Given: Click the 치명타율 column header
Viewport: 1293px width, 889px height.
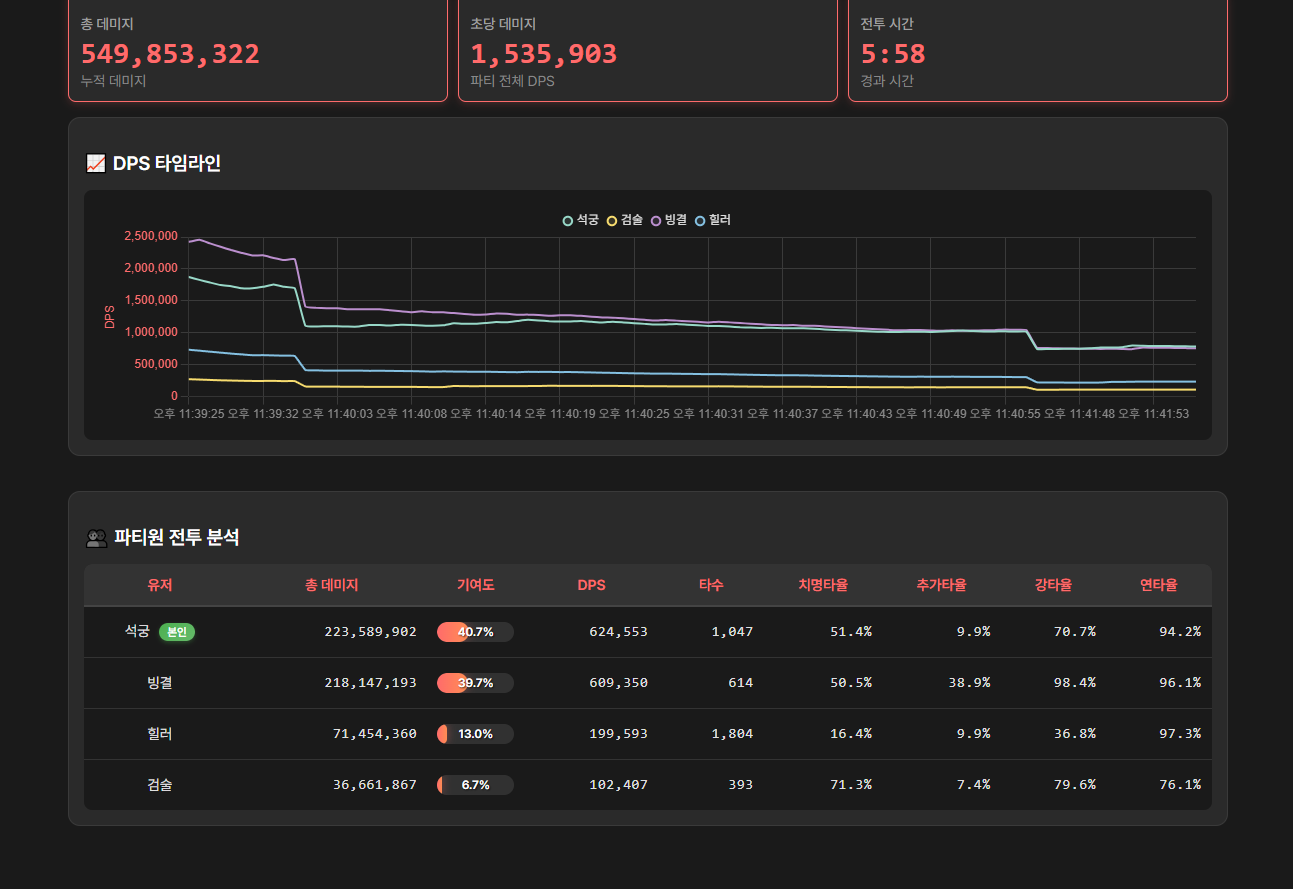Looking at the screenshot, I should [x=822, y=586].
